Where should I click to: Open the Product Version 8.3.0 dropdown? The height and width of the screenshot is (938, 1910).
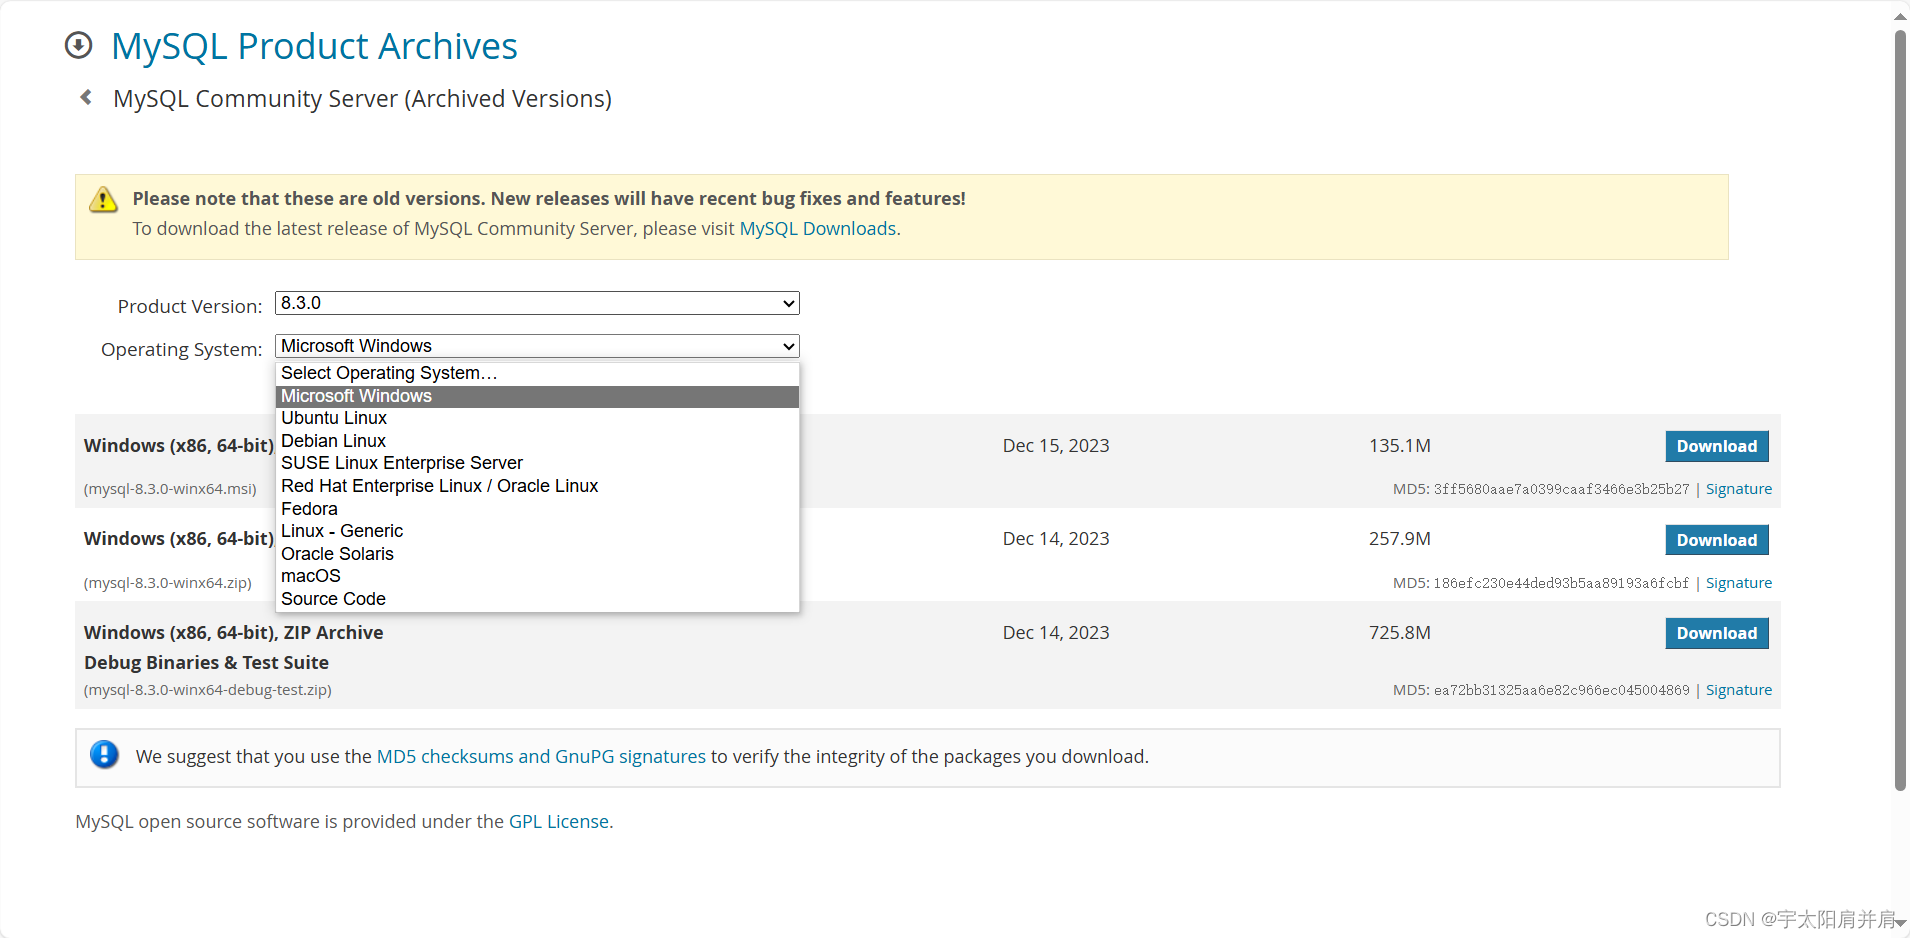(x=537, y=303)
